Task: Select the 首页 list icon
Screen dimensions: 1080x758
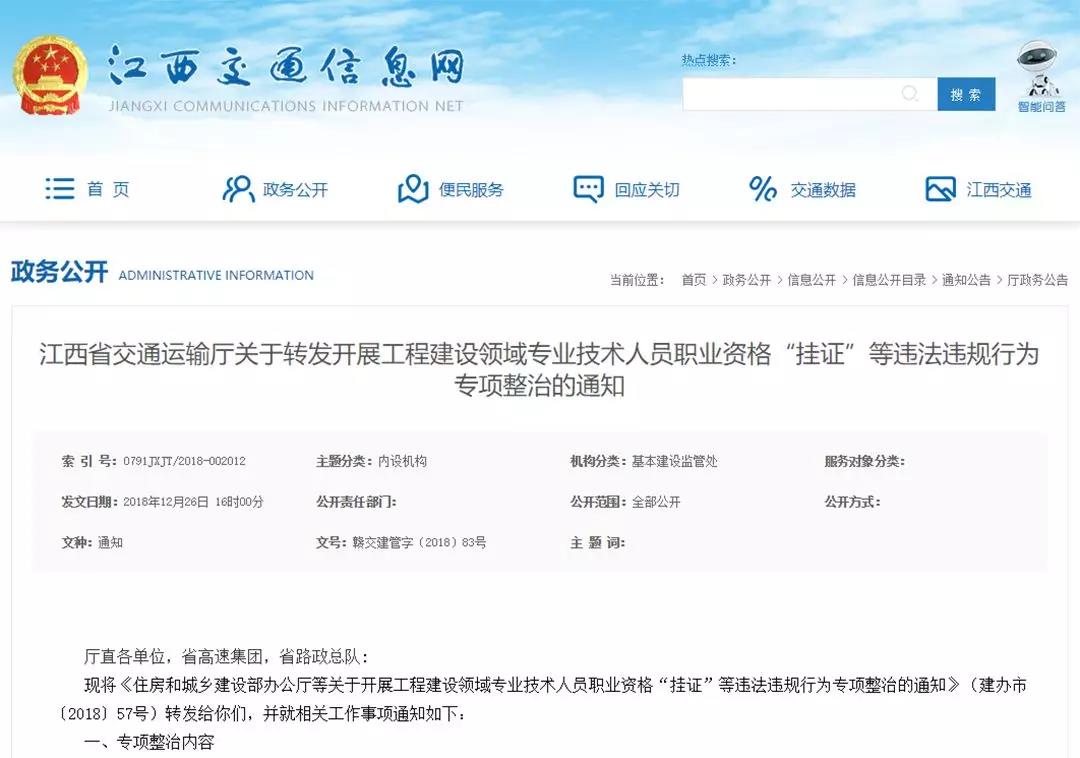Action: [59, 188]
